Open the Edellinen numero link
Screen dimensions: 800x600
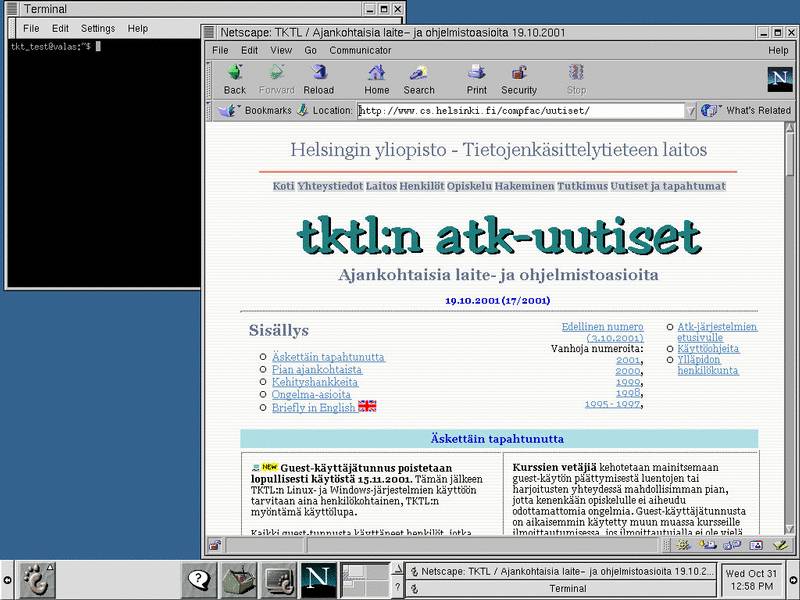(x=603, y=332)
